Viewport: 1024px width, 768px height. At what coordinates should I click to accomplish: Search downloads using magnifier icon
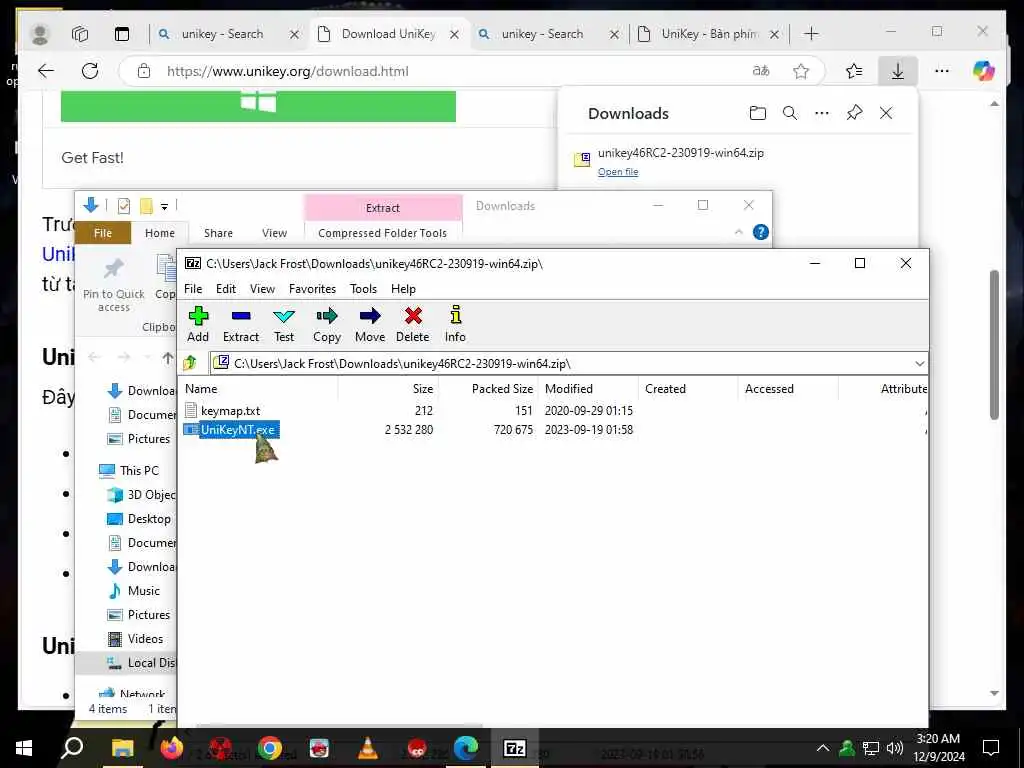pos(790,113)
